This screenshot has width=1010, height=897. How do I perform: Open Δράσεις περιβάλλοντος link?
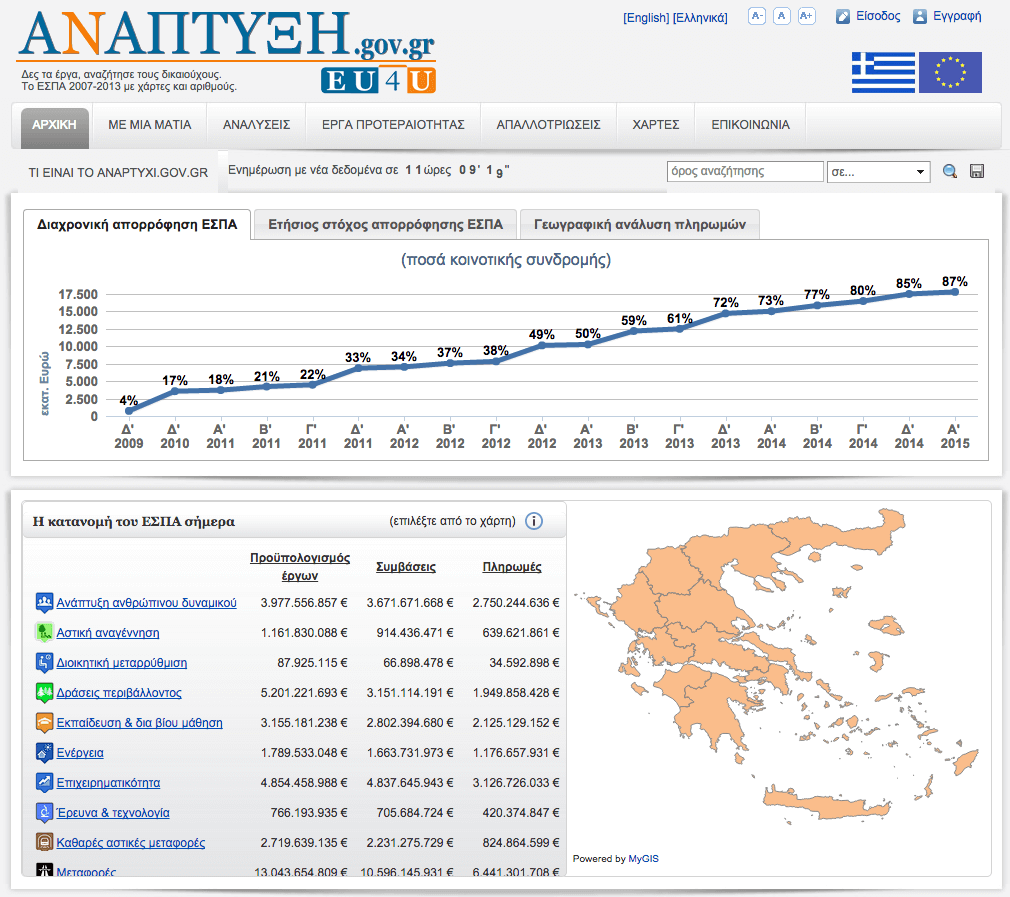[119, 693]
